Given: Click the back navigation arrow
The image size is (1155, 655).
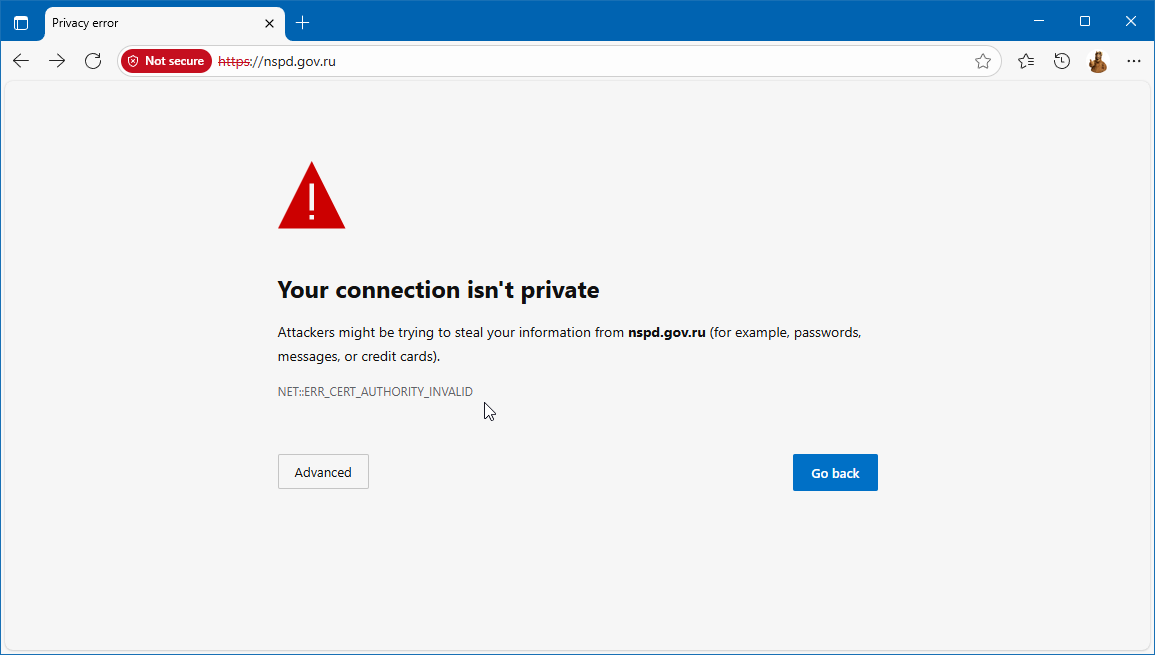Looking at the screenshot, I should click(x=21, y=61).
